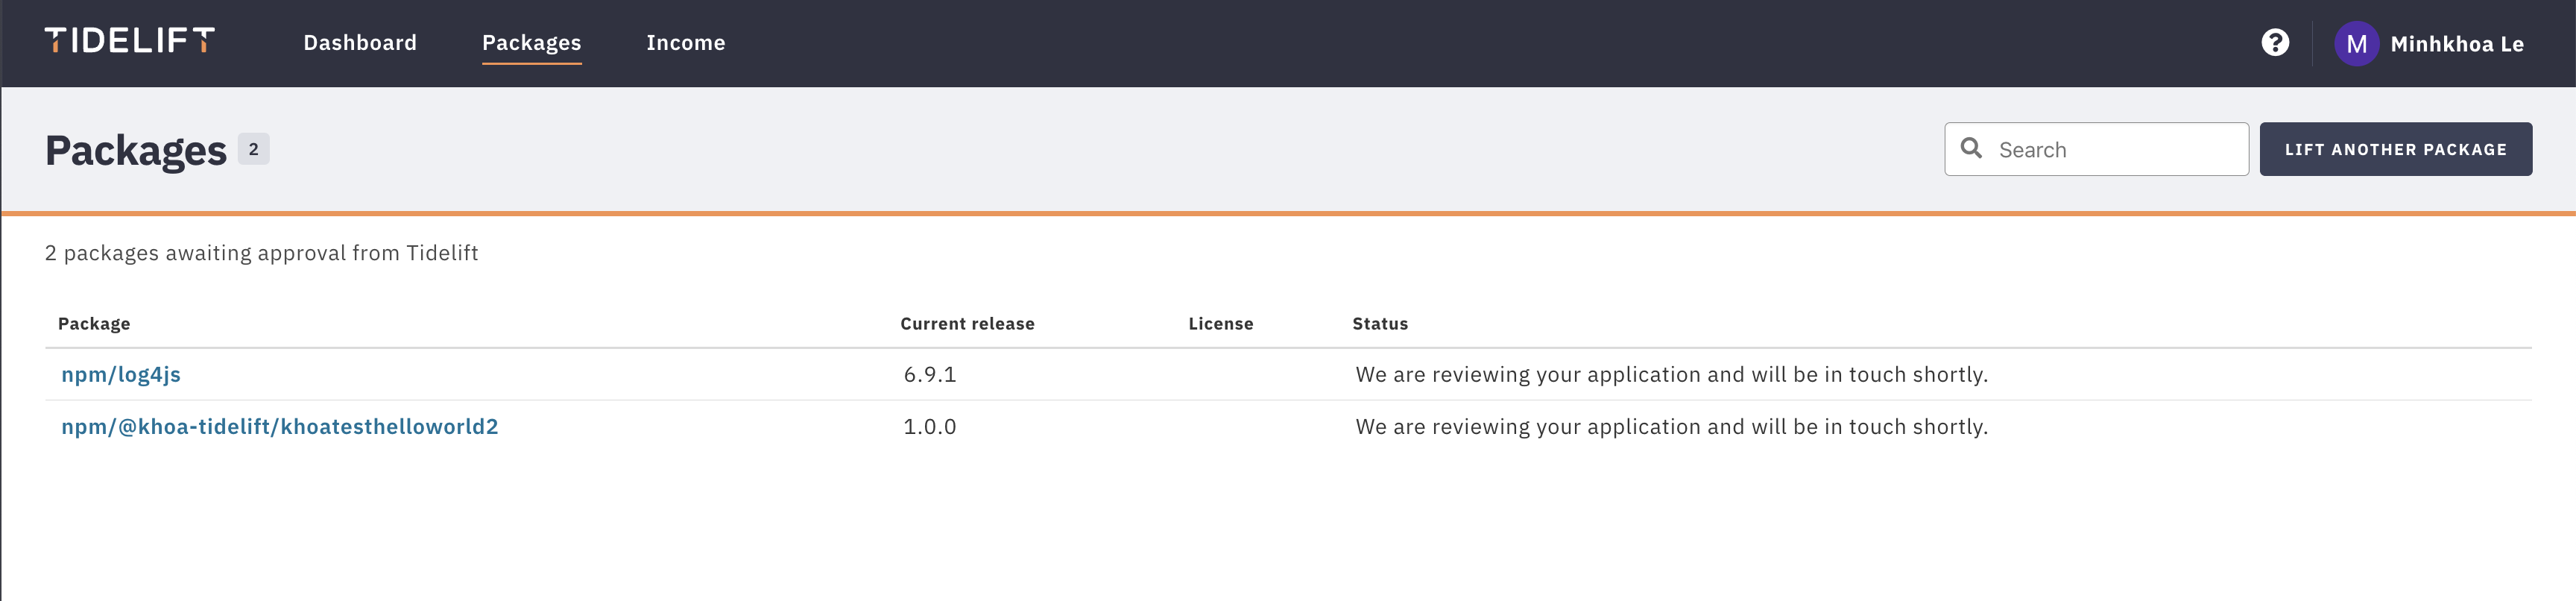The height and width of the screenshot is (601, 2576).
Task: Open the Dashboard tab
Action: tap(360, 43)
